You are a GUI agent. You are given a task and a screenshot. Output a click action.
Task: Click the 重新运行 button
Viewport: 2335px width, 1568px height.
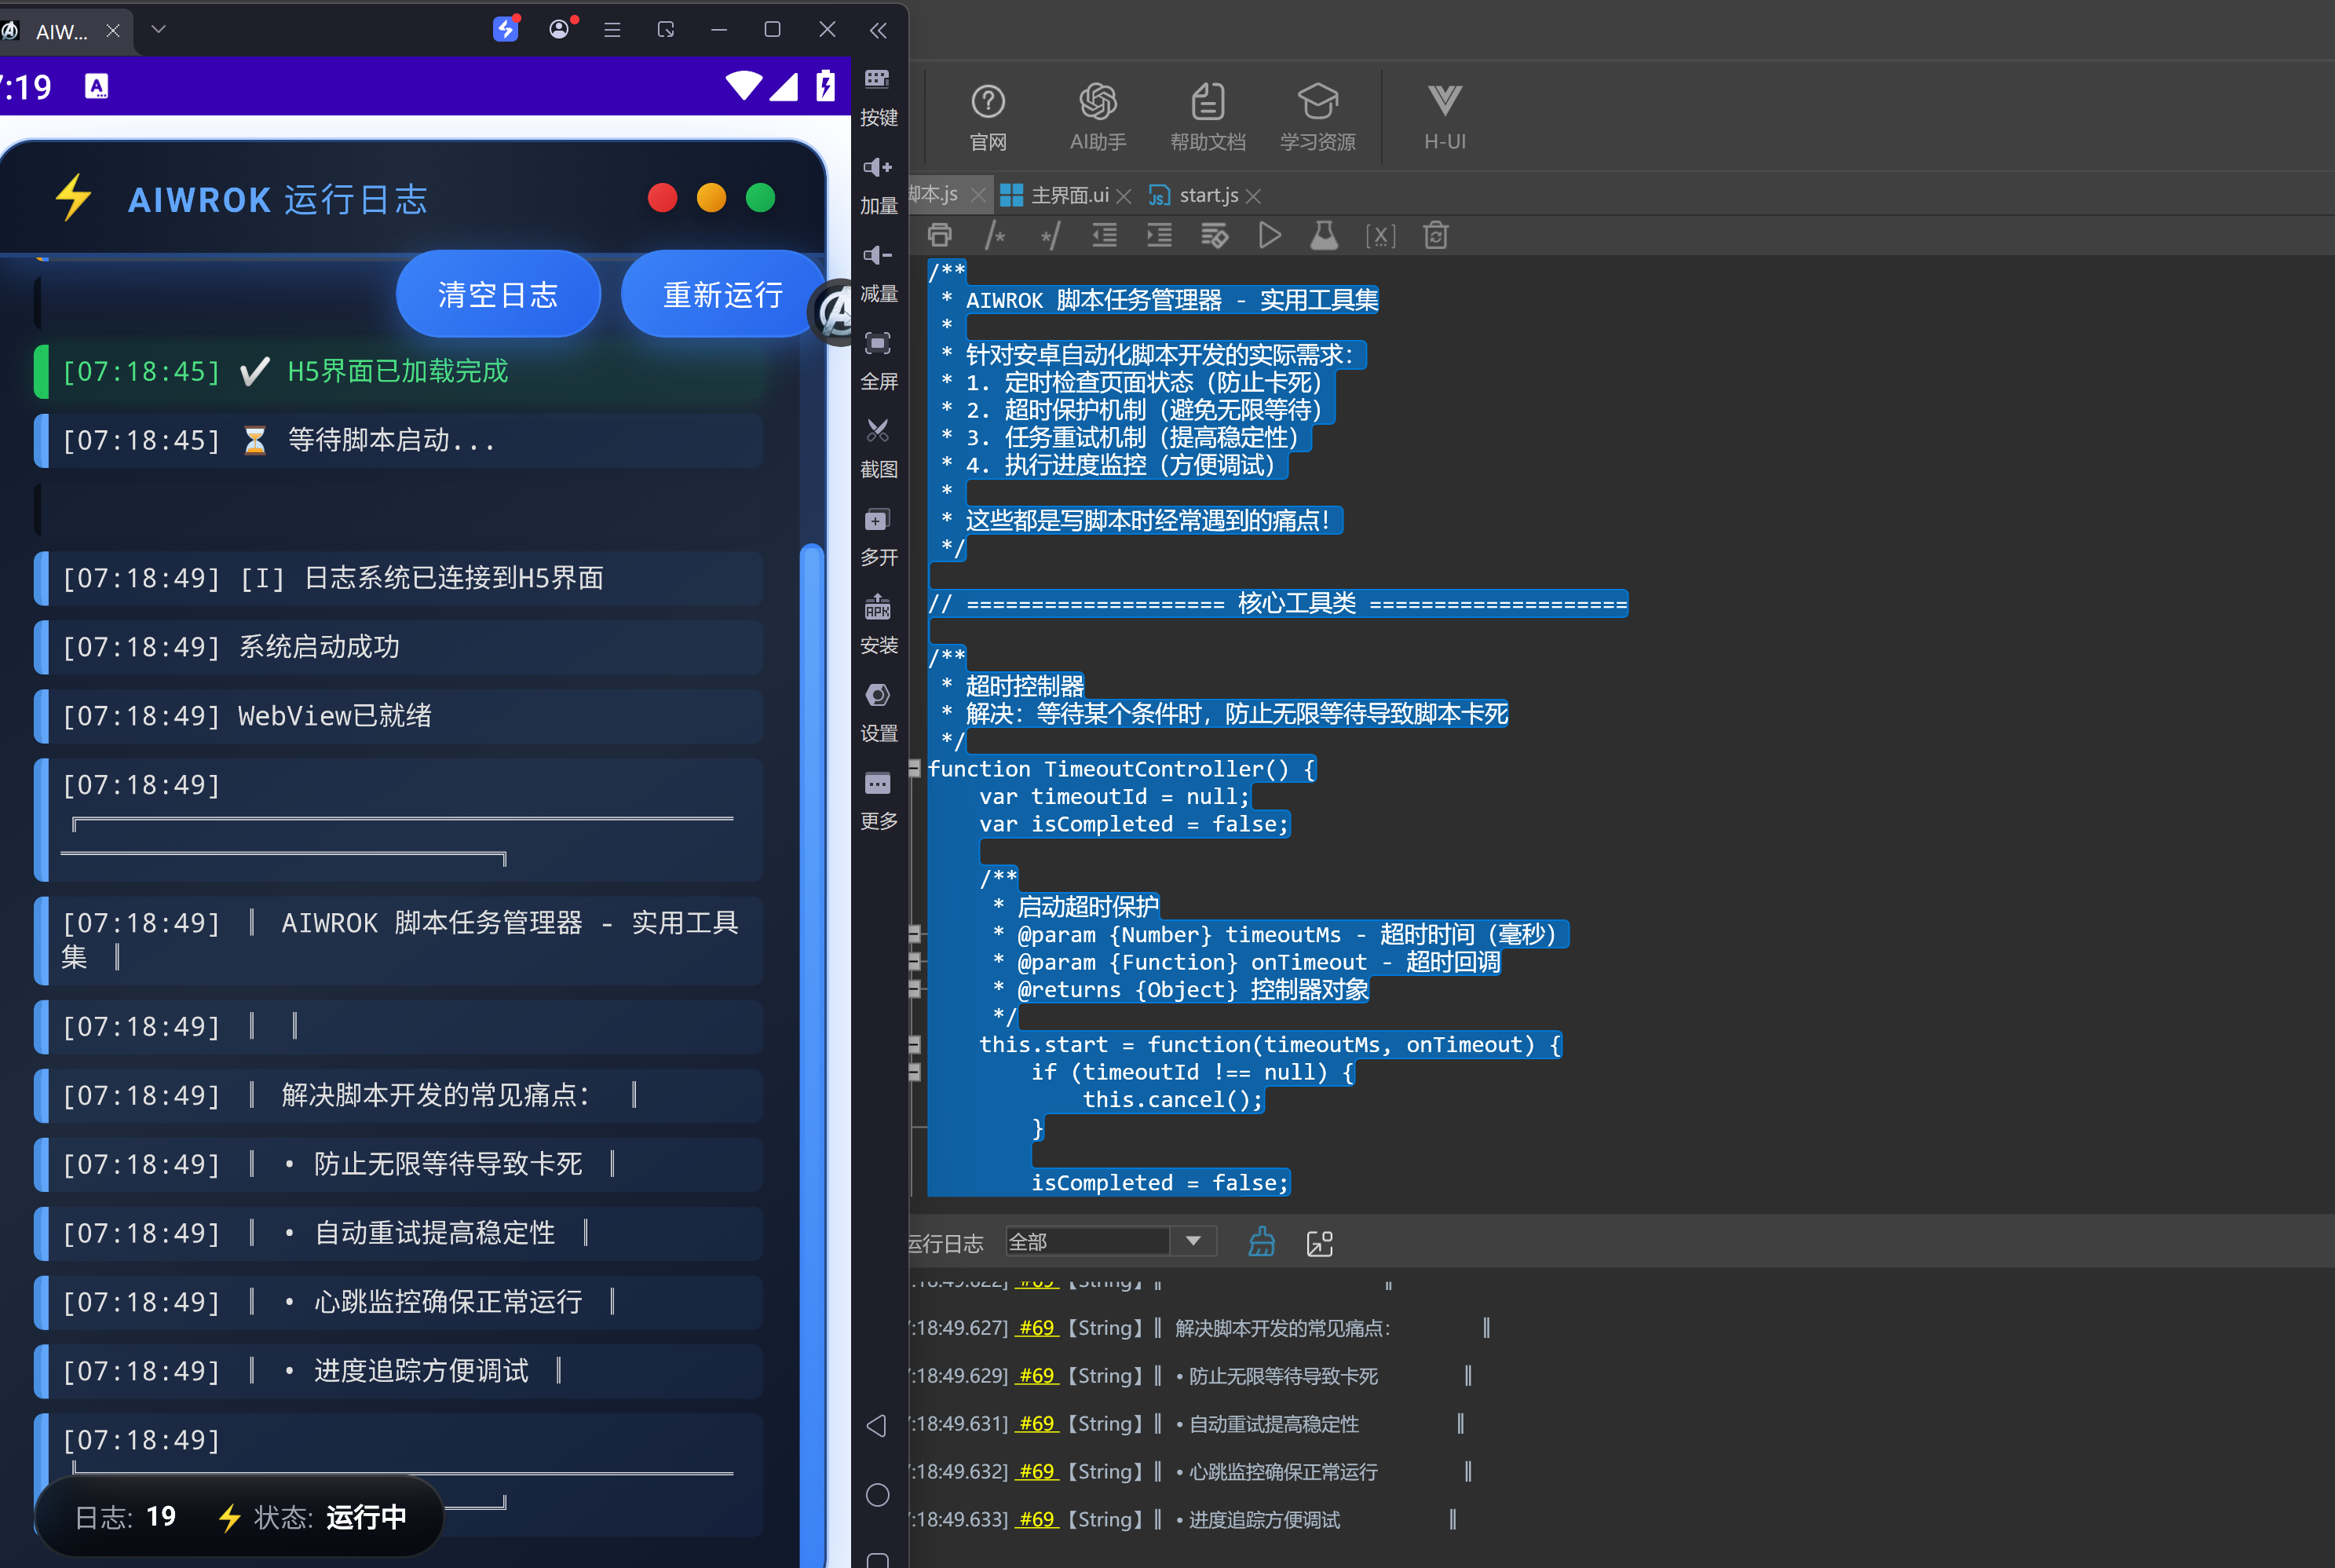click(x=722, y=294)
